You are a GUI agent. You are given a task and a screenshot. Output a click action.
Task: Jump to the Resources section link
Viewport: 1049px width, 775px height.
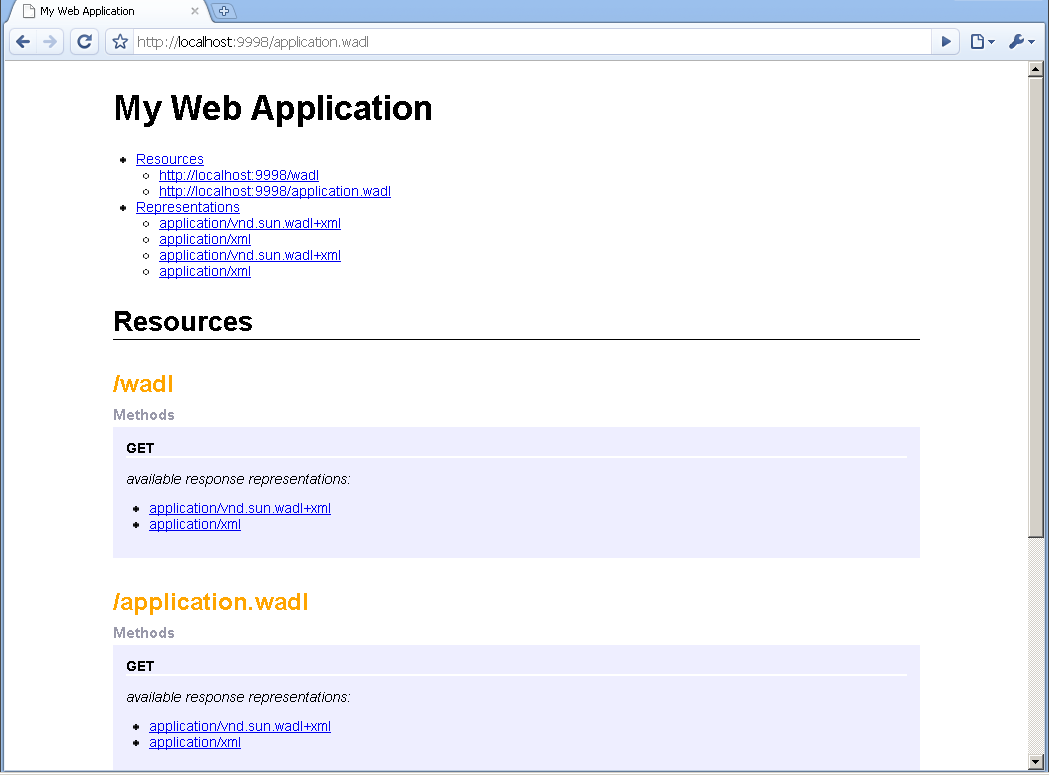click(x=170, y=159)
